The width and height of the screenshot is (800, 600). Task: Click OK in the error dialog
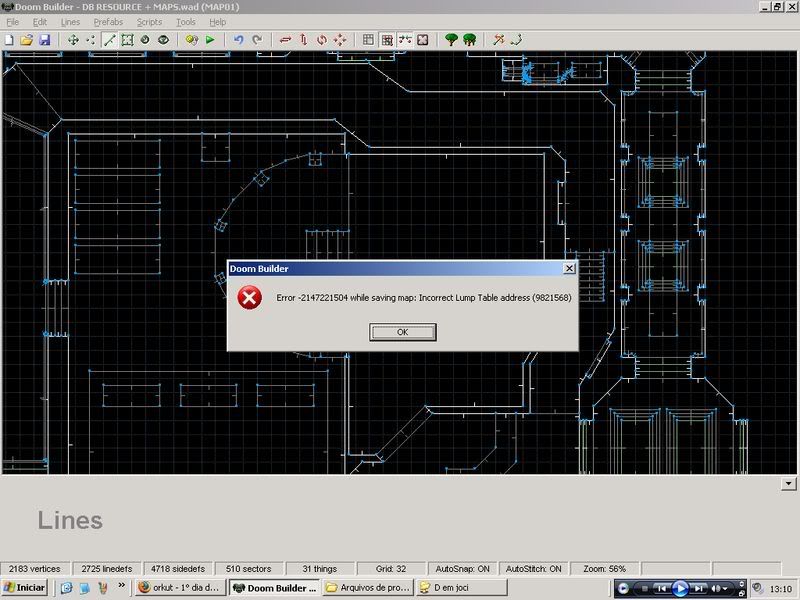coord(403,332)
